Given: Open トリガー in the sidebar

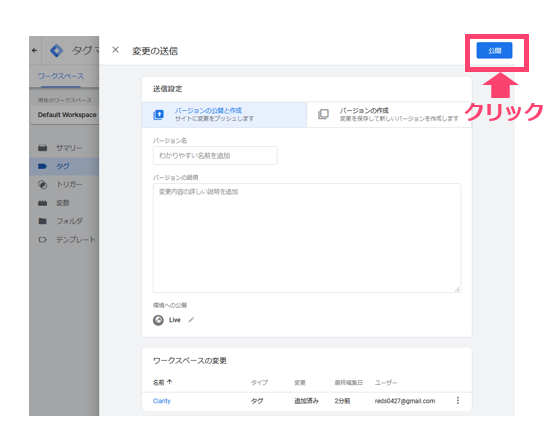Looking at the screenshot, I should pyautogui.click(x=69, y=184).
